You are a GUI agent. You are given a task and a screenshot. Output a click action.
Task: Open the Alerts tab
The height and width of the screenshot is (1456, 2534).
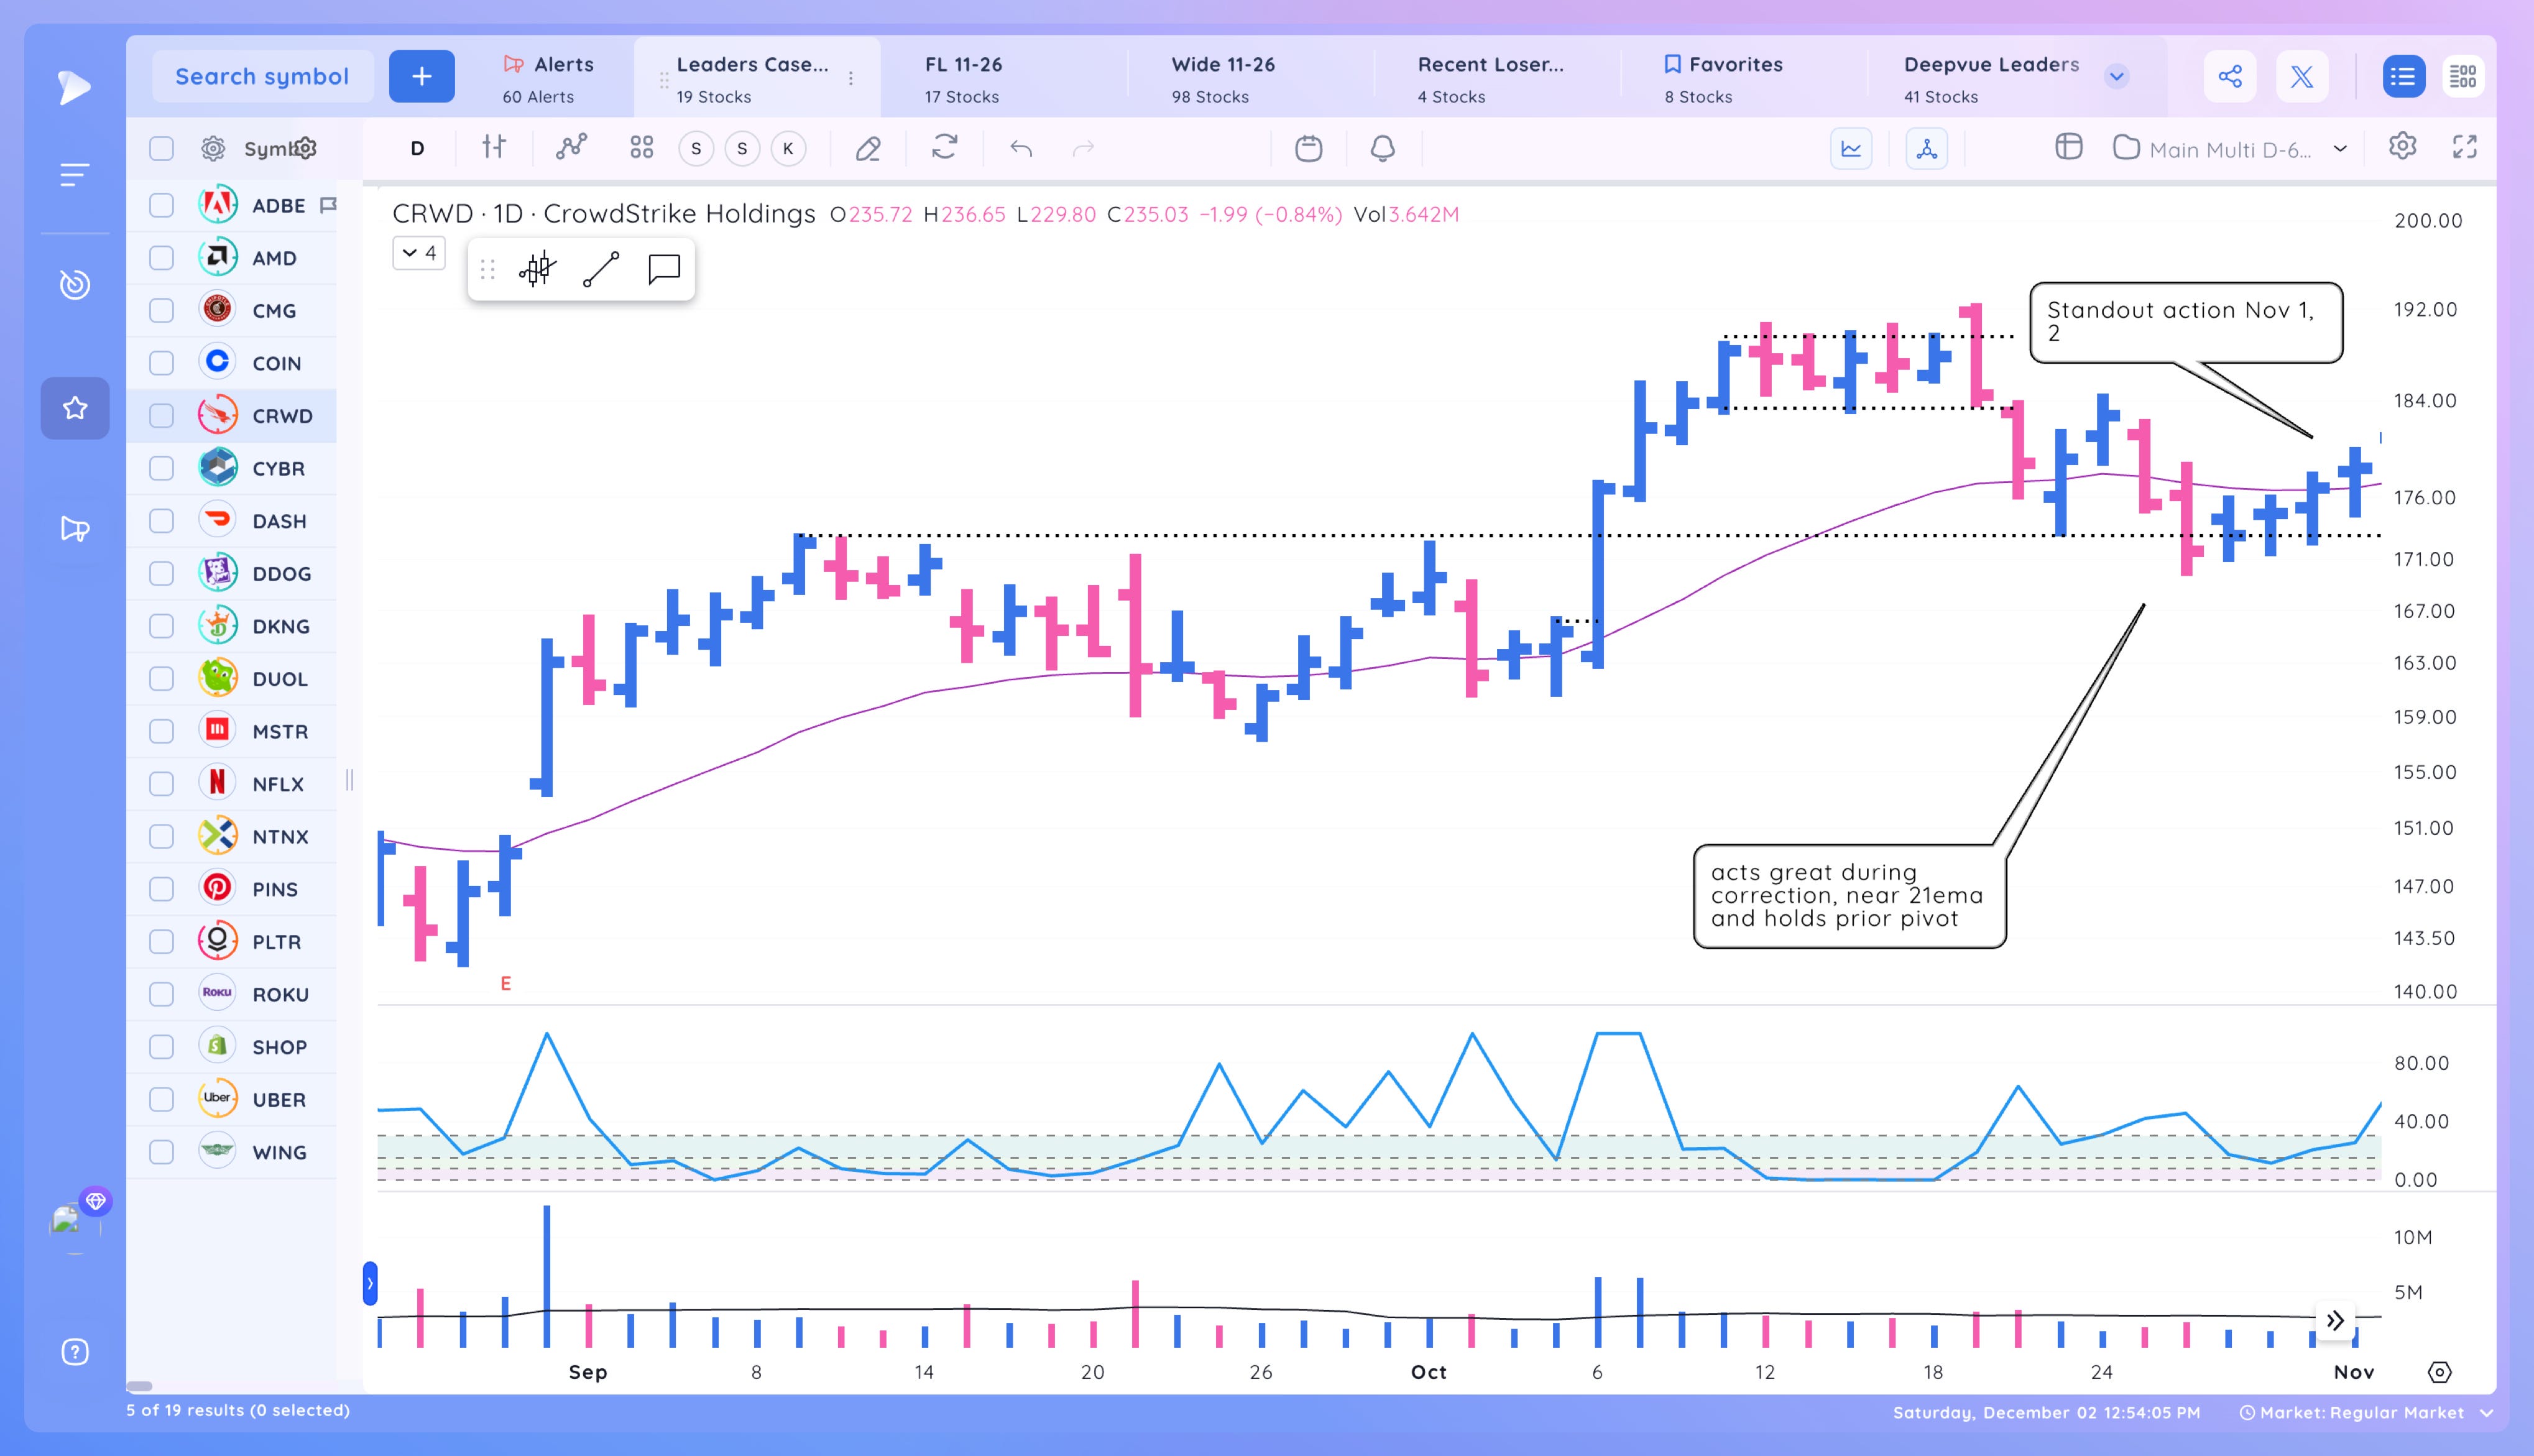pos(548,78)
